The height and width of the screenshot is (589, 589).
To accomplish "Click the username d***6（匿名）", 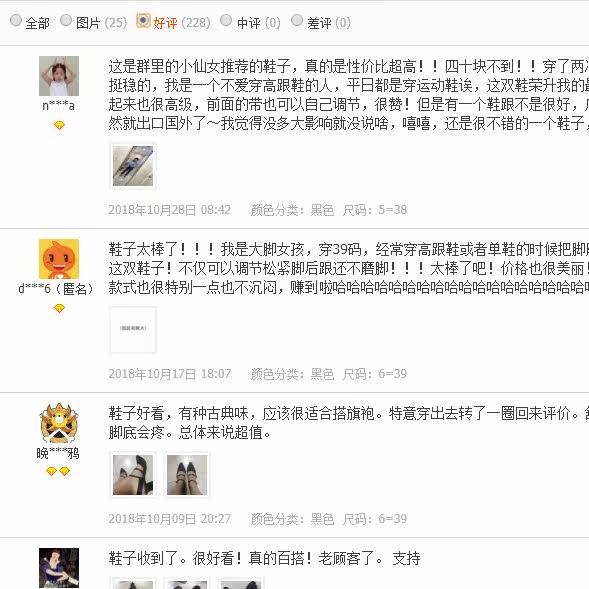I will (x=56, y=288).
